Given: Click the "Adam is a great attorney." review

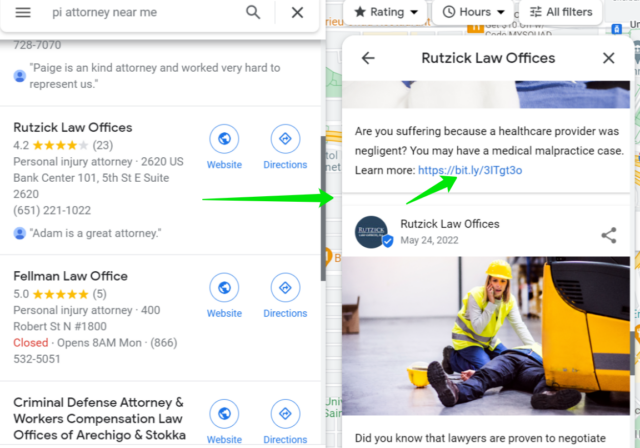Looking at the screenshot, I should (96, 233).
